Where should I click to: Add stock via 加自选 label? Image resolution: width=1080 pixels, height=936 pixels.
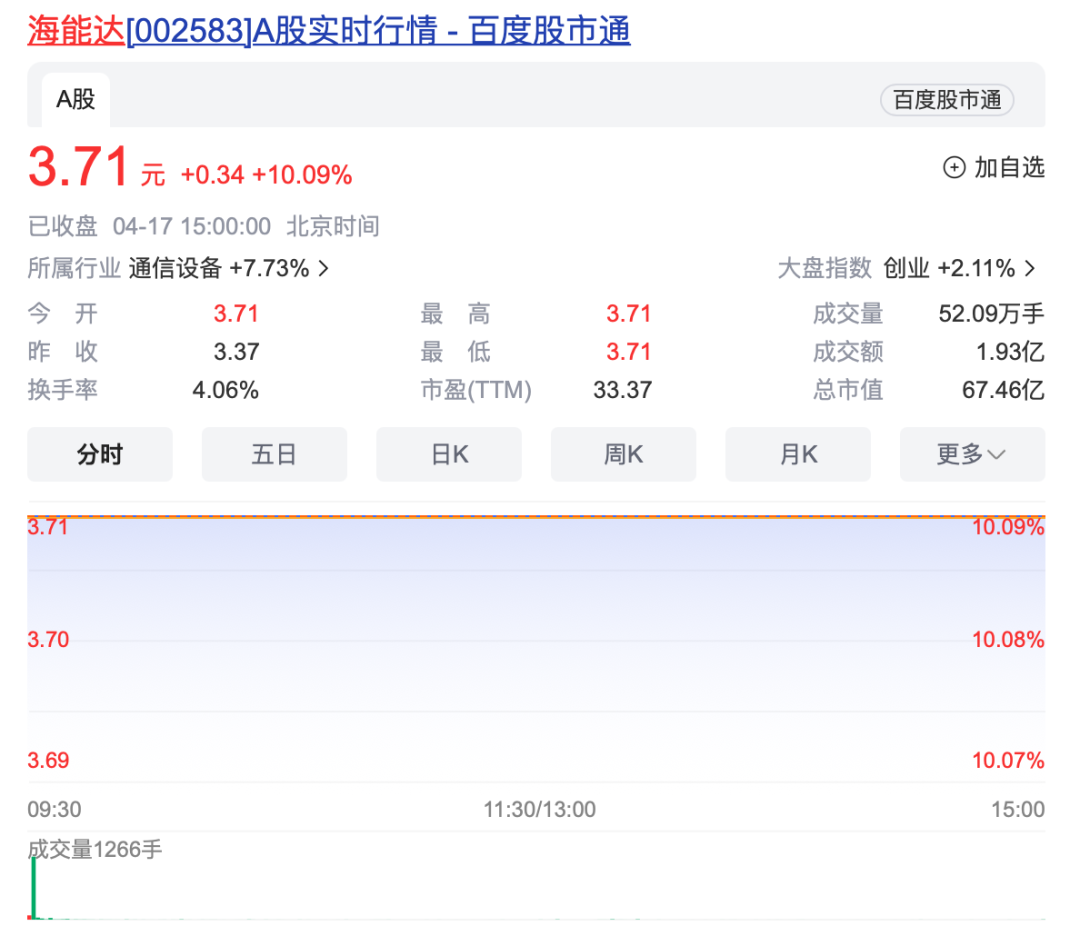coord(1009,167)
